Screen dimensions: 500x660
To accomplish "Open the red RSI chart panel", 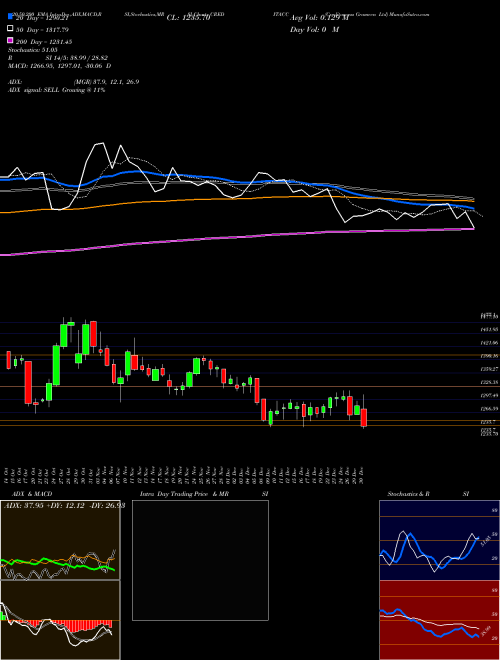I will tap(439, 620).
